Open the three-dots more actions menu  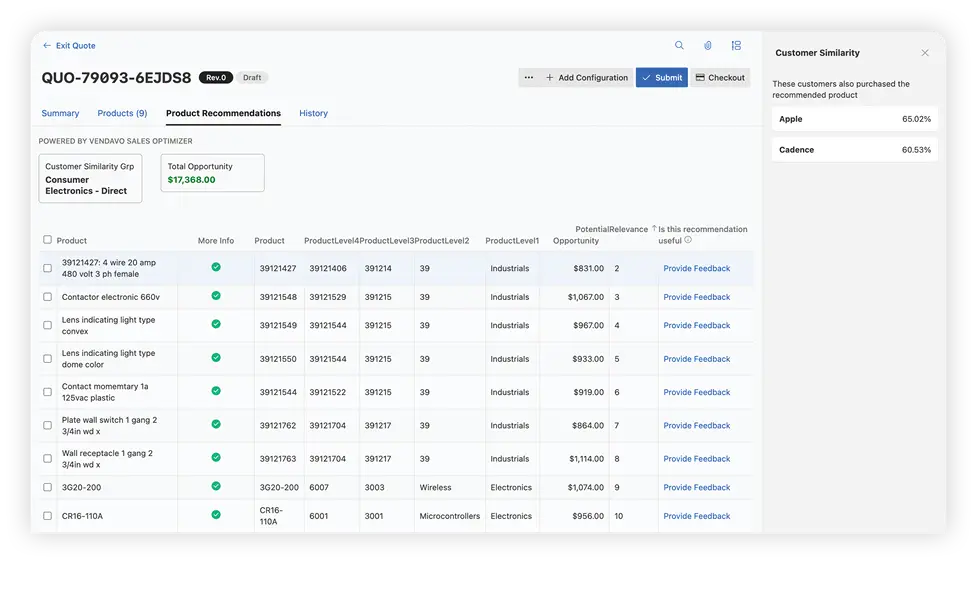coord(528,78)
